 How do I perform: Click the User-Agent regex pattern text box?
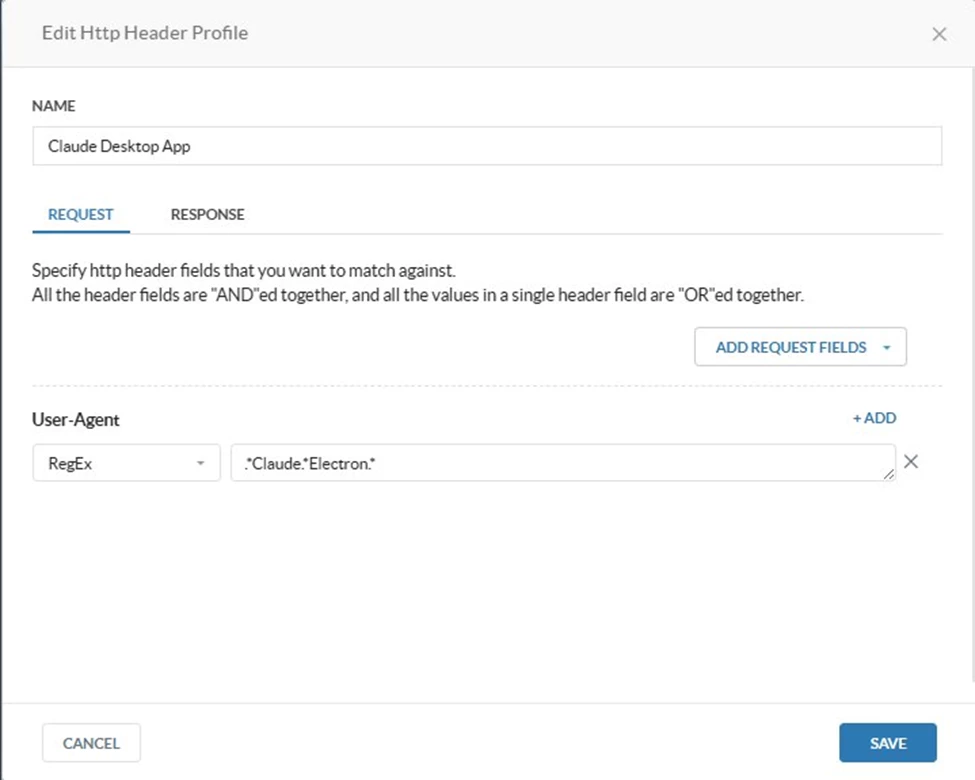tap(563, 463)
